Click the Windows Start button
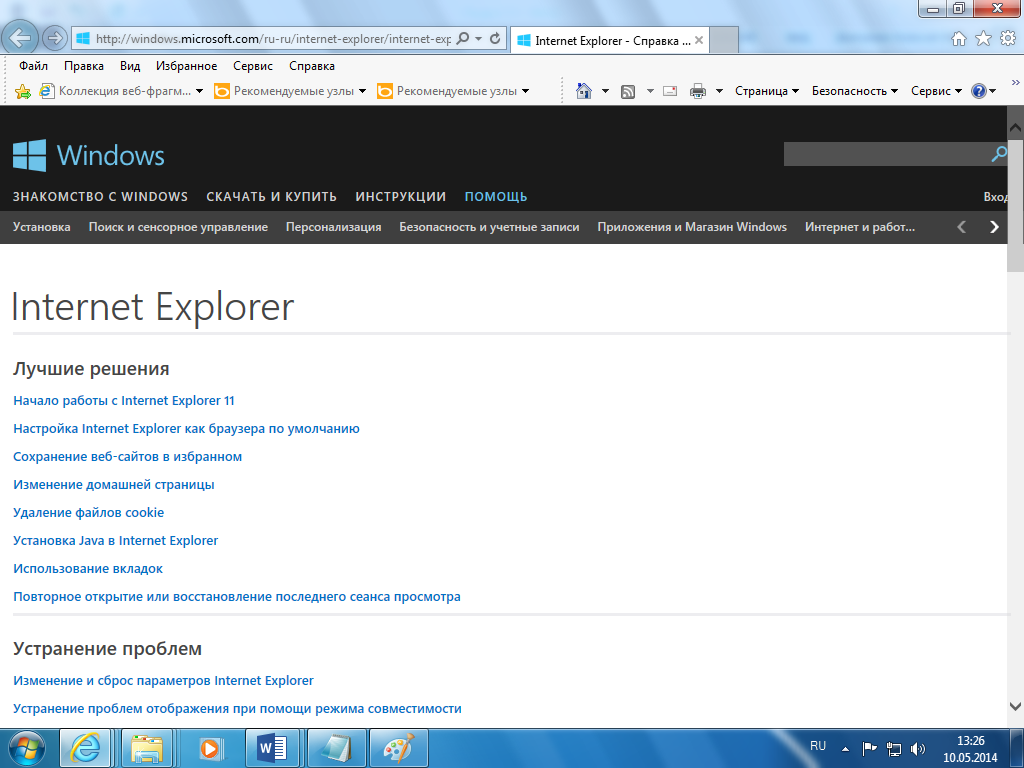The height and width of the screenshot is (768, 1024). coord(26,748)
